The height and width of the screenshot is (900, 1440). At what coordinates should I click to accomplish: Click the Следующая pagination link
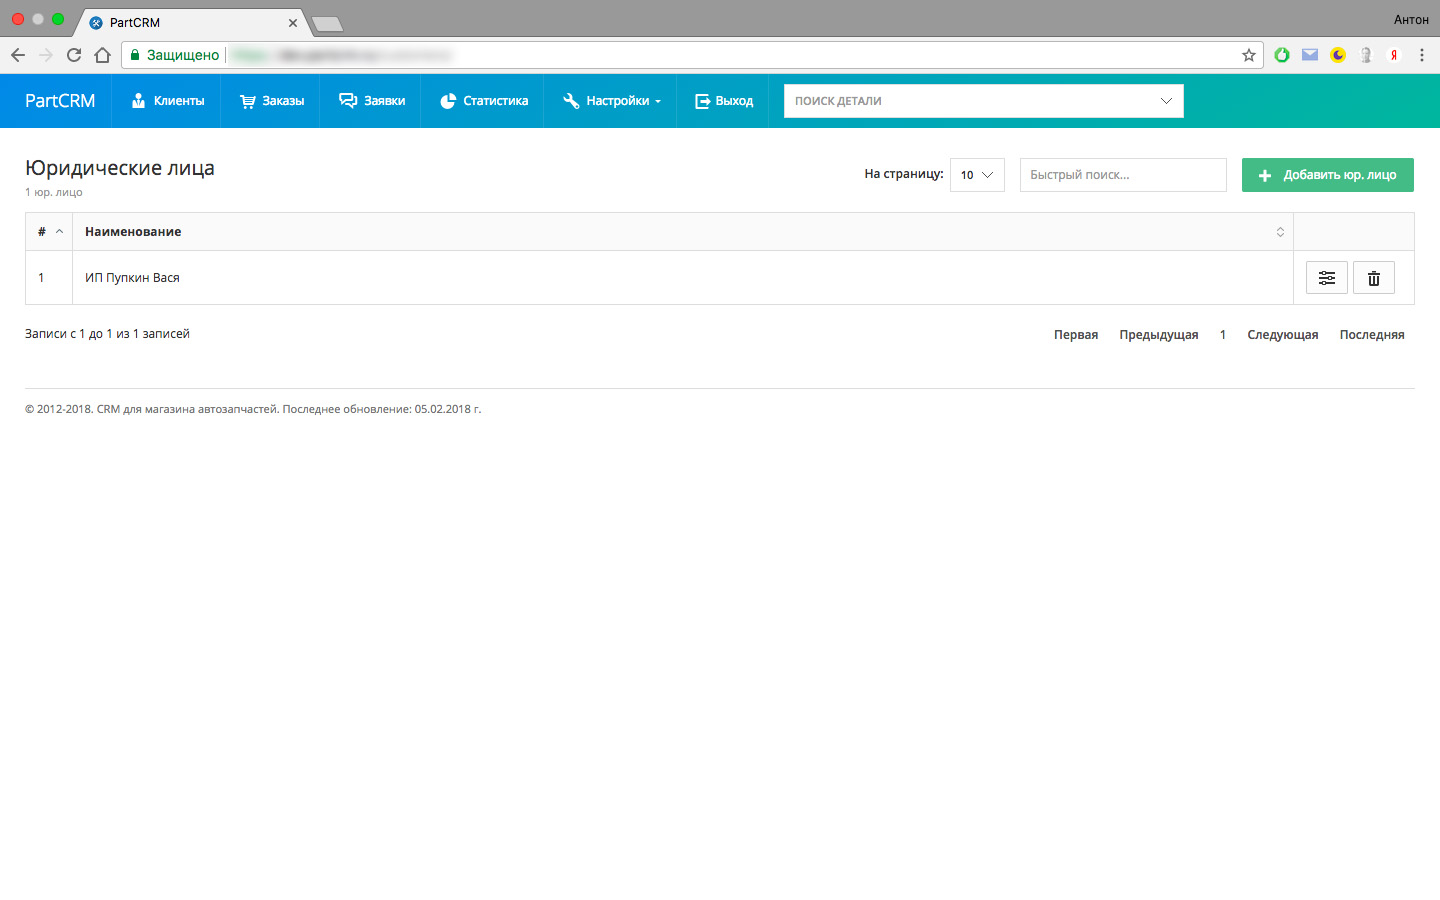point(1282,335)
